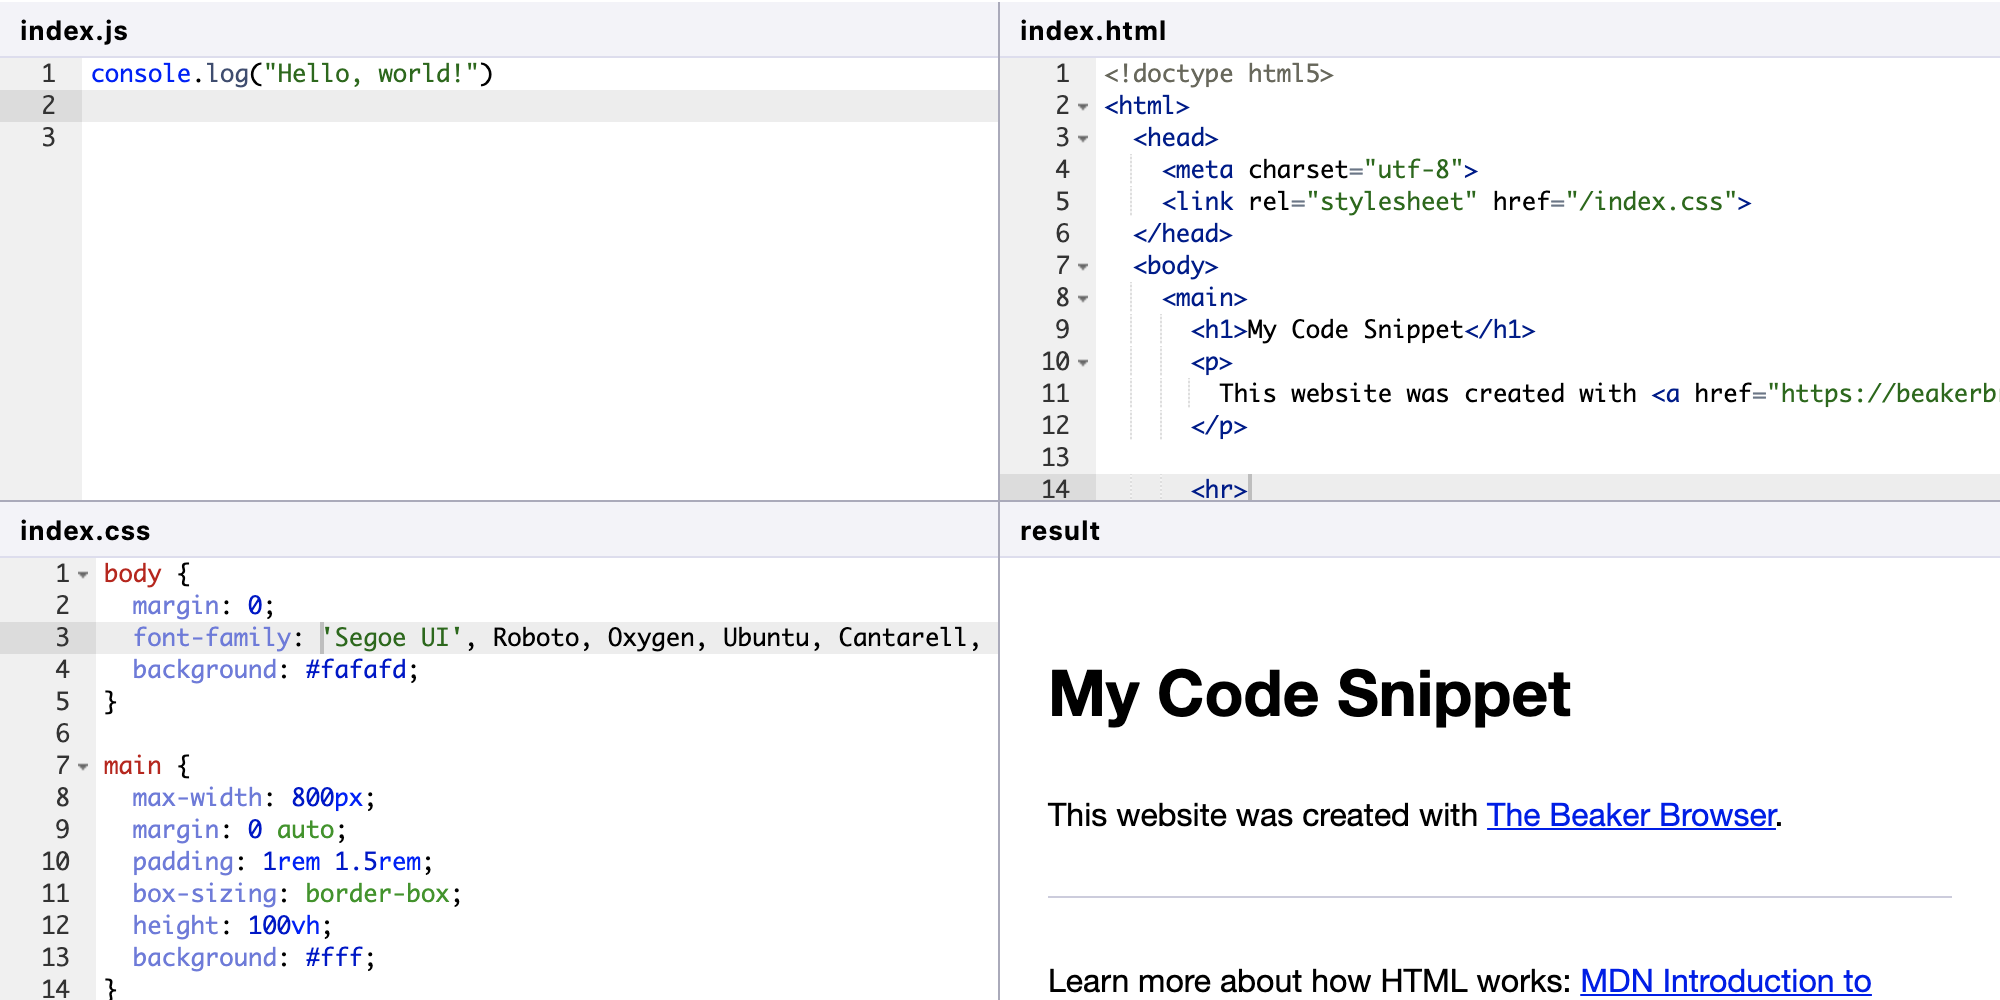Viewport: 2000px width, 1000px height.
Task: Click line number 2 in index.js gutter
Action: pyautogui.click(x=48, y=106)
